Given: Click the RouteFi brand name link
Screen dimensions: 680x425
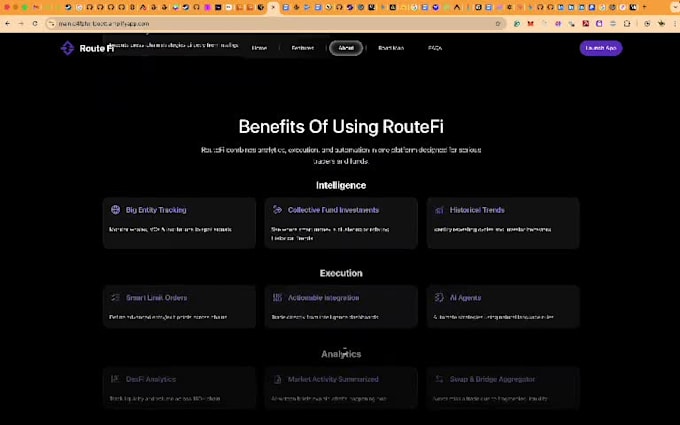Looking at the screenshot, I should [x=97, y=49].
